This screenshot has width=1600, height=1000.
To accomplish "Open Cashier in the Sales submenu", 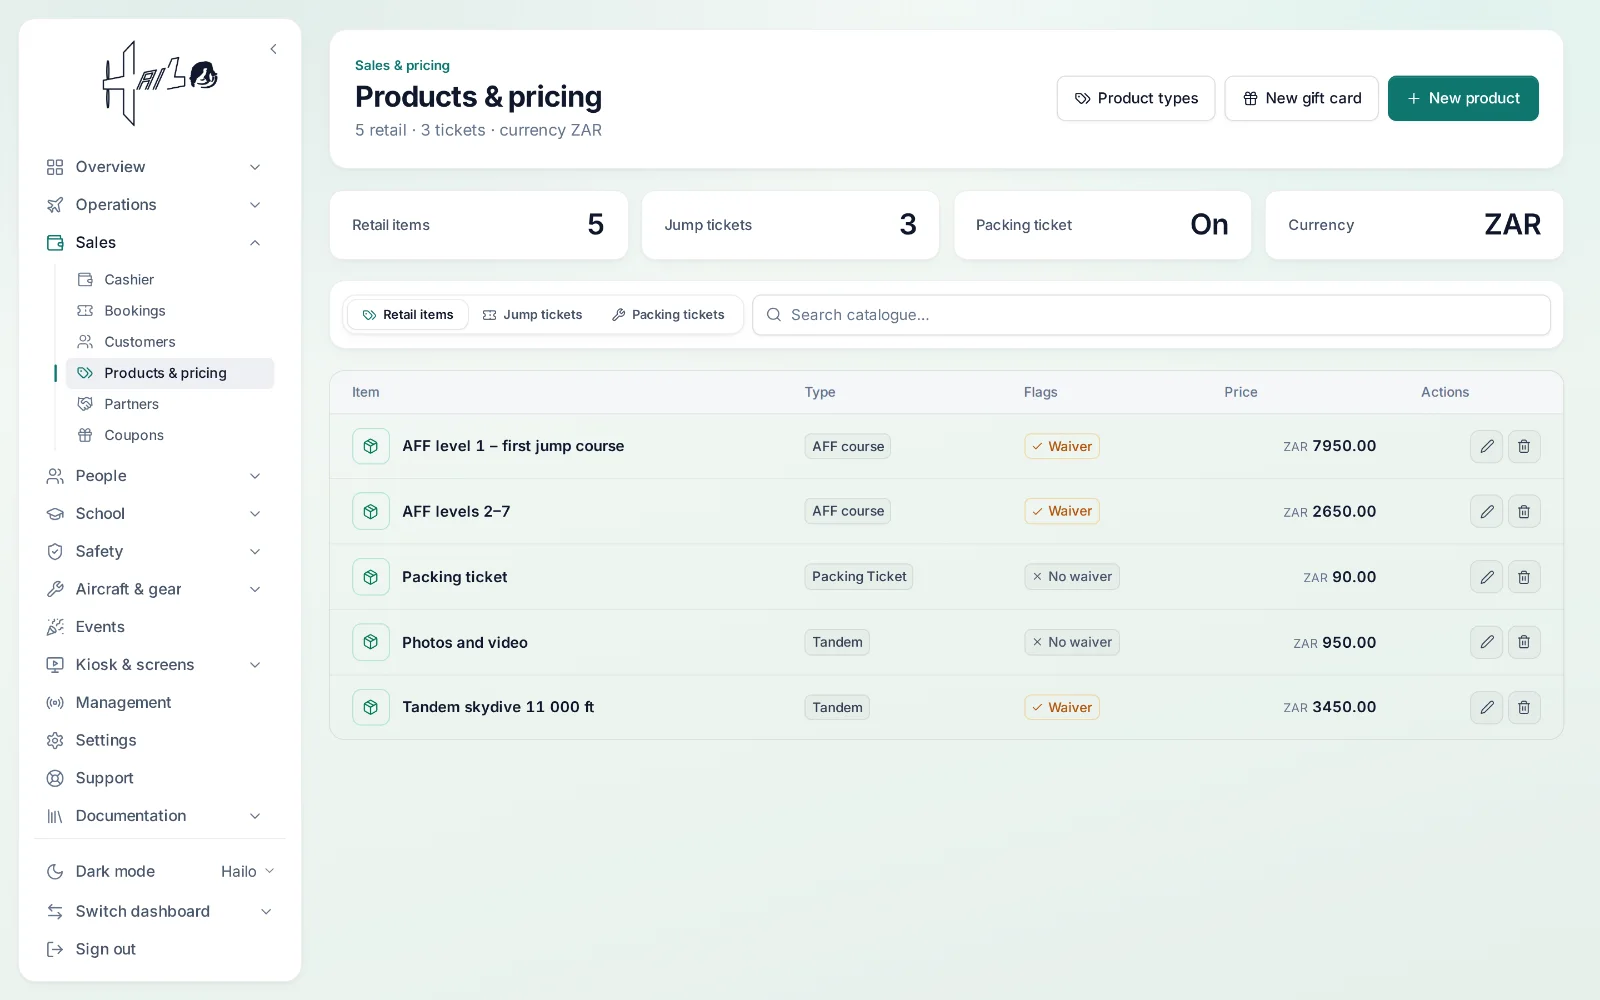I will pos(170,280).
